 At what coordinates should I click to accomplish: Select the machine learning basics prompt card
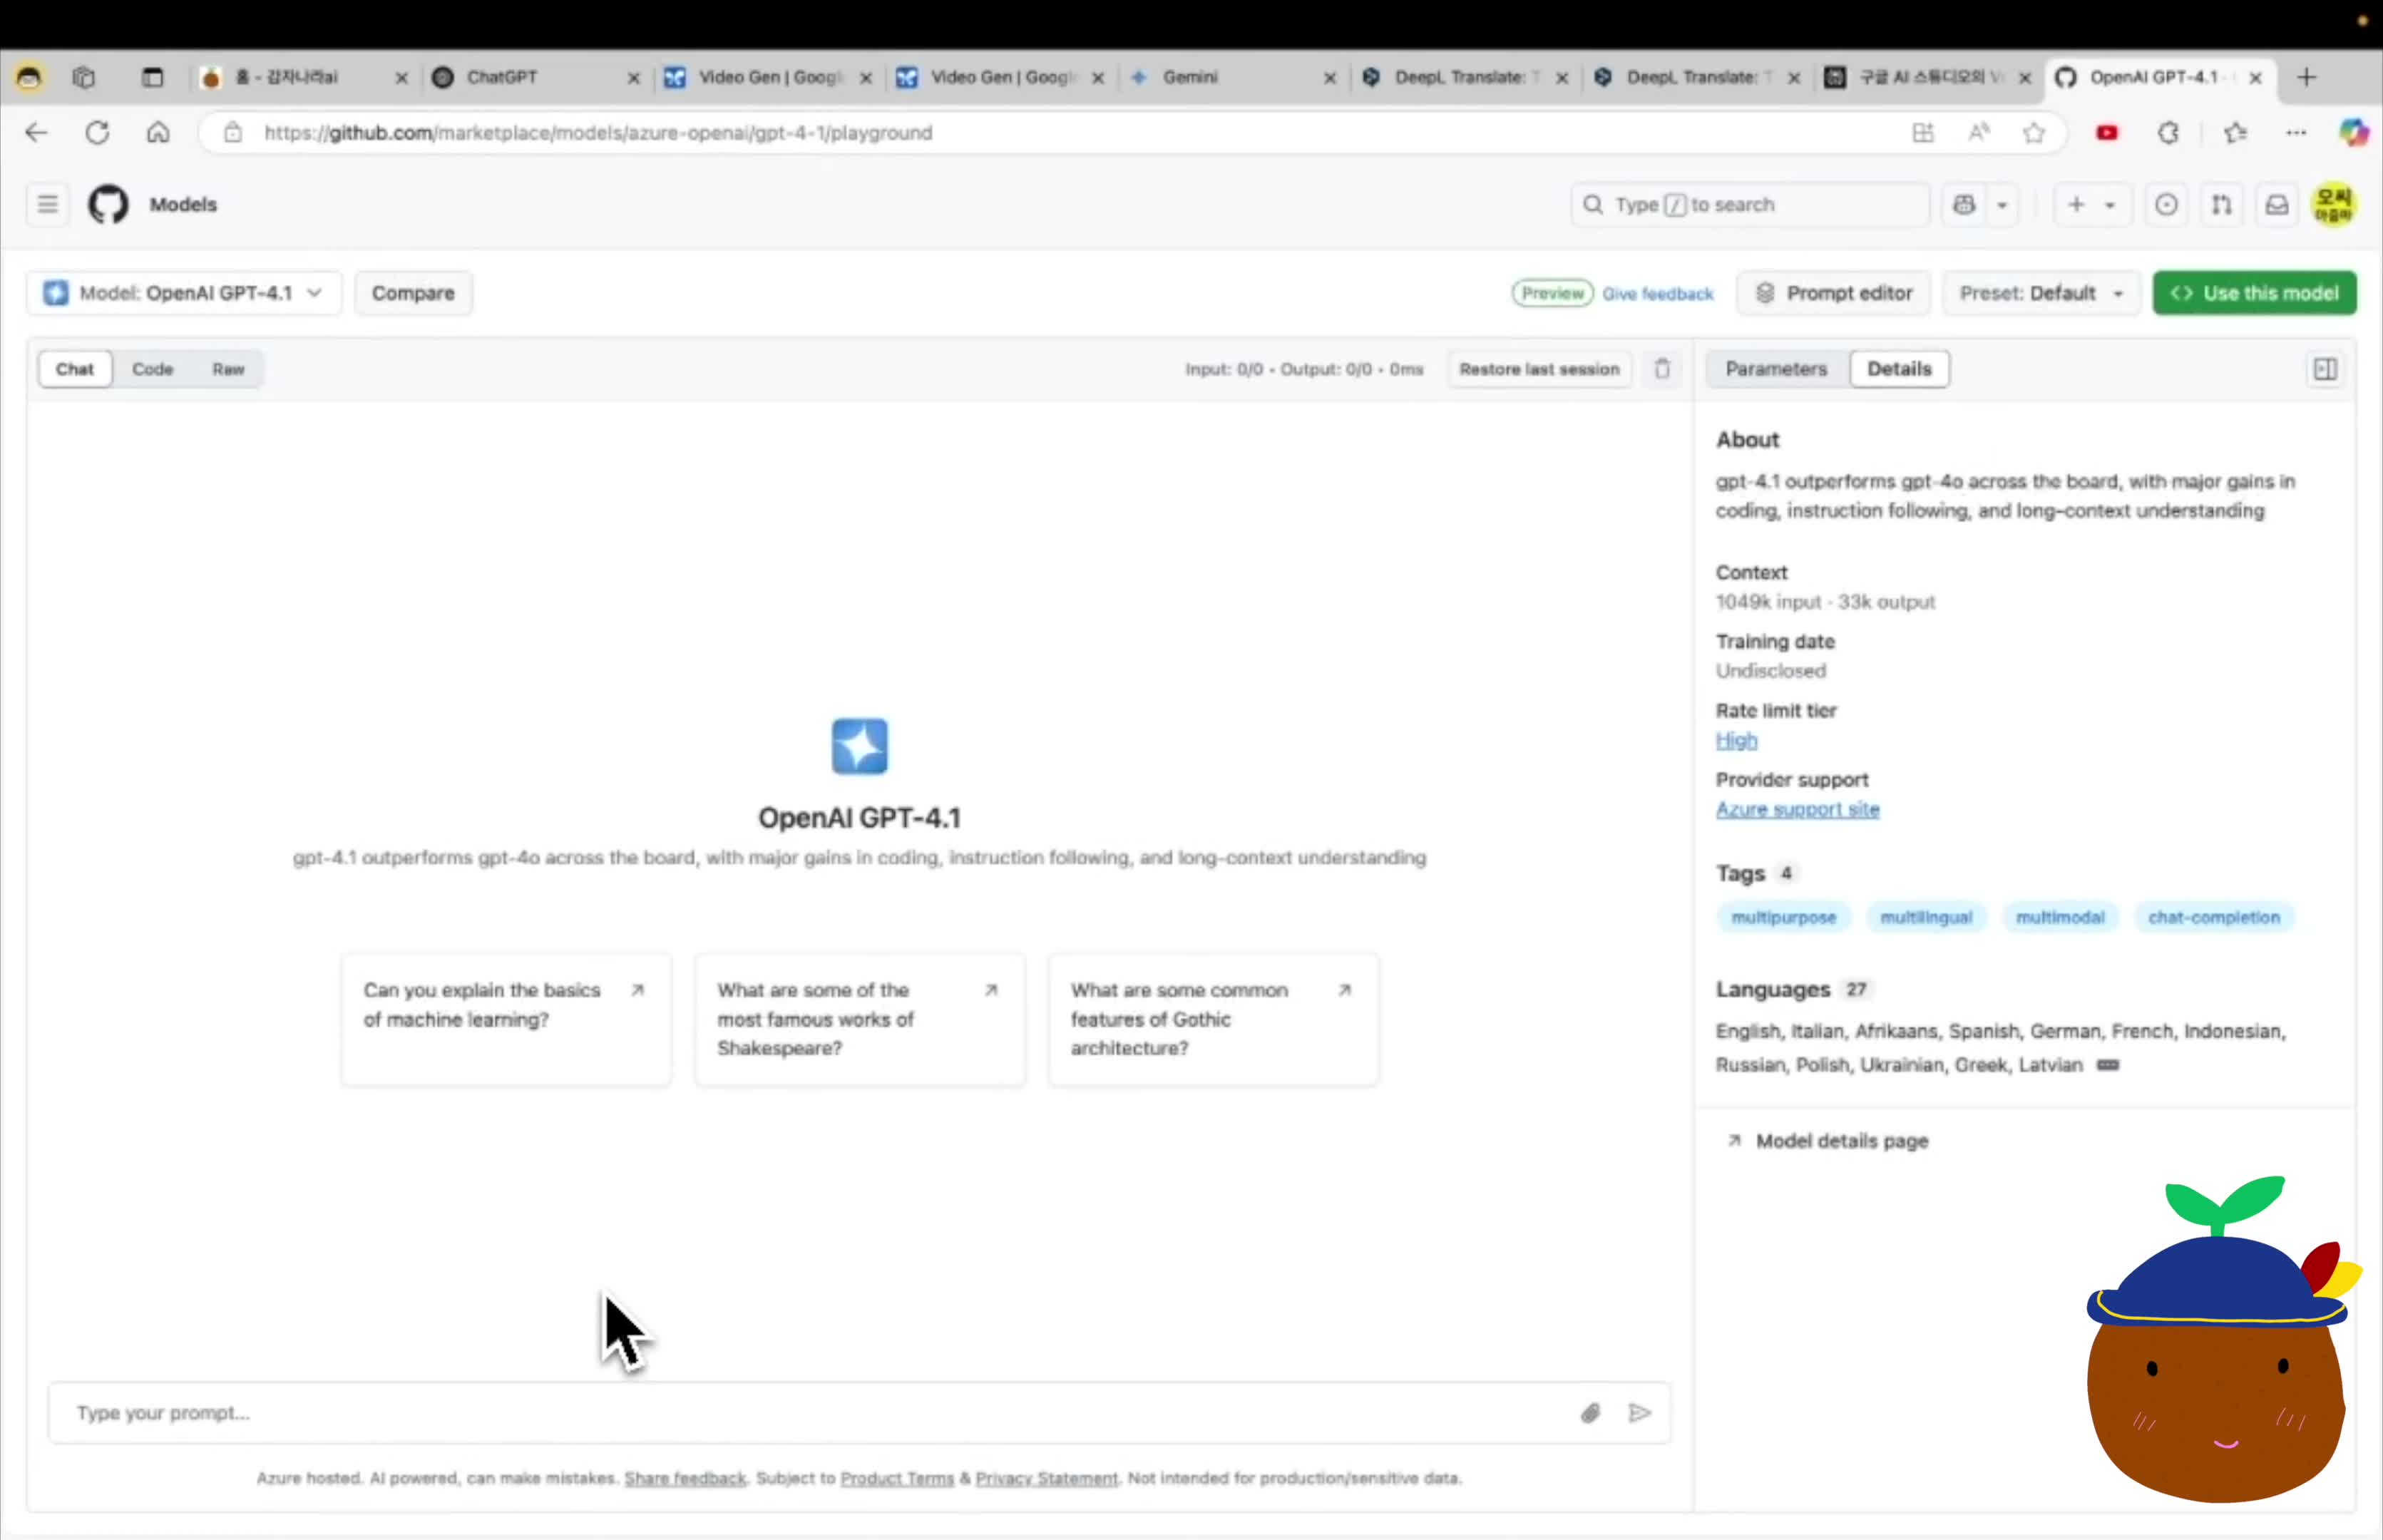click(506, 1019)
